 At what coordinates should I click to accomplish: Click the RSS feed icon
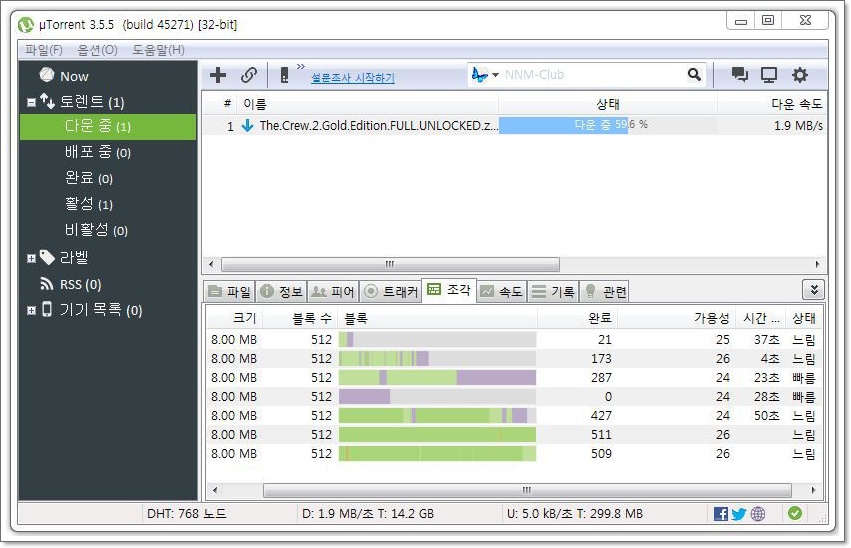(47, 284)
